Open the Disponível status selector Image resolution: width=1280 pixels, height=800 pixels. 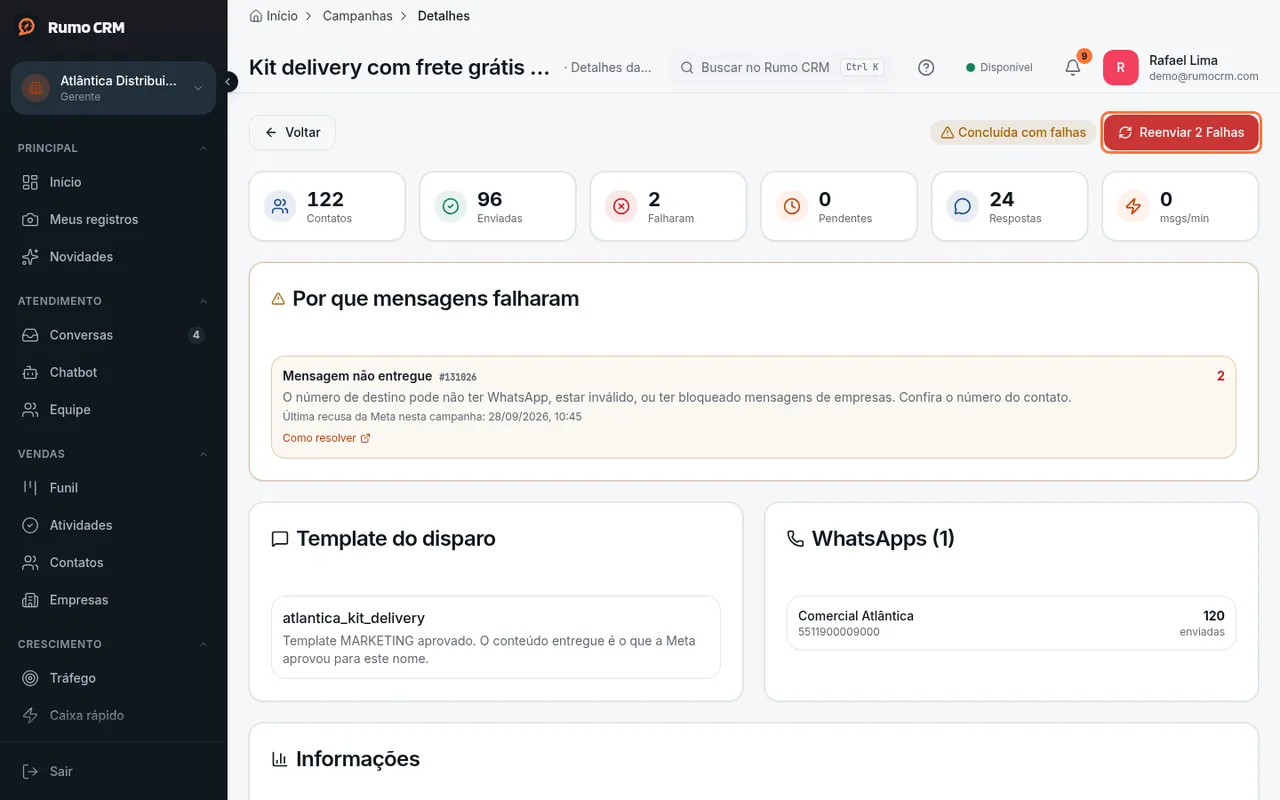pyautogui.click(x=999, y=67)
